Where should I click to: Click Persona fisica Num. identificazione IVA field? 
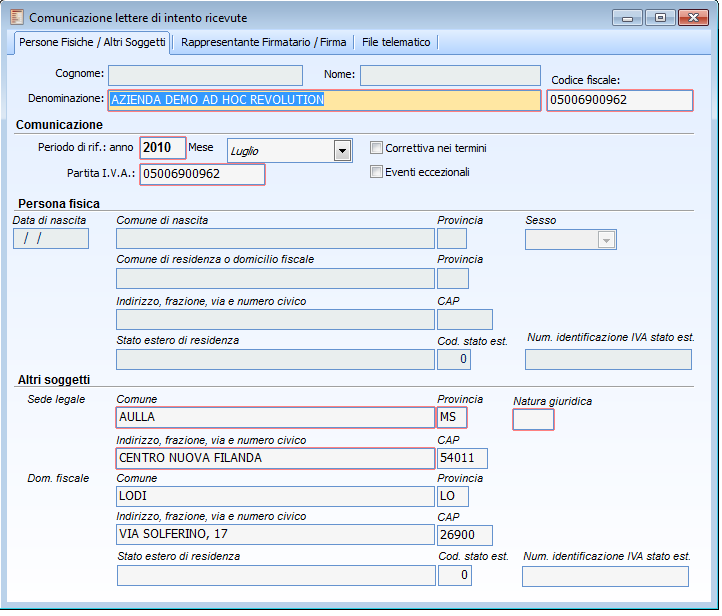(608, 360)
